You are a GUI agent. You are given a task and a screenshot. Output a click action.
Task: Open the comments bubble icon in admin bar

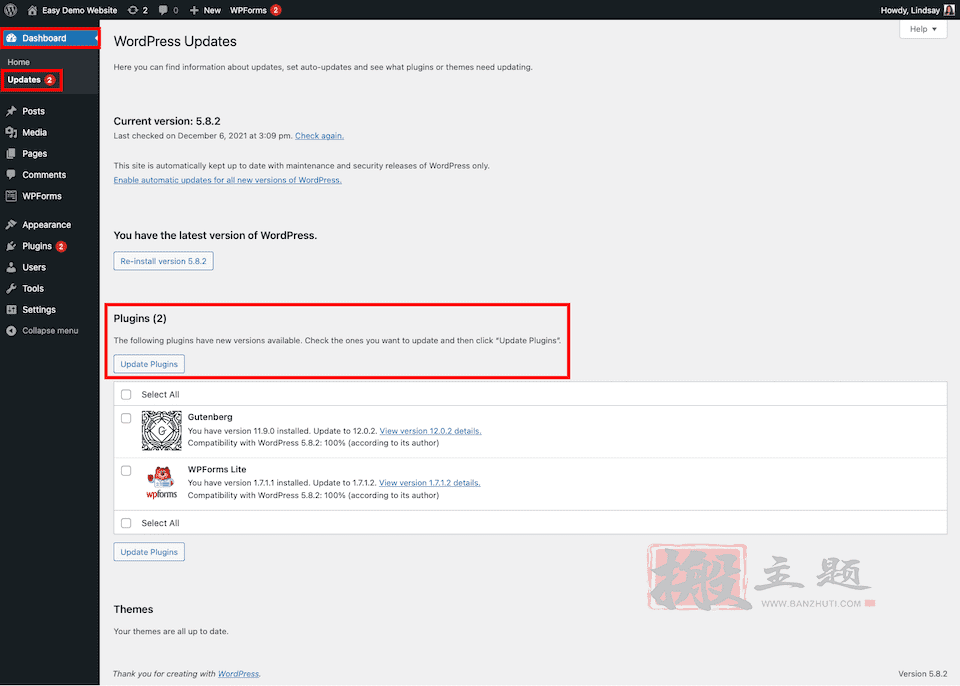pos(163,10)
